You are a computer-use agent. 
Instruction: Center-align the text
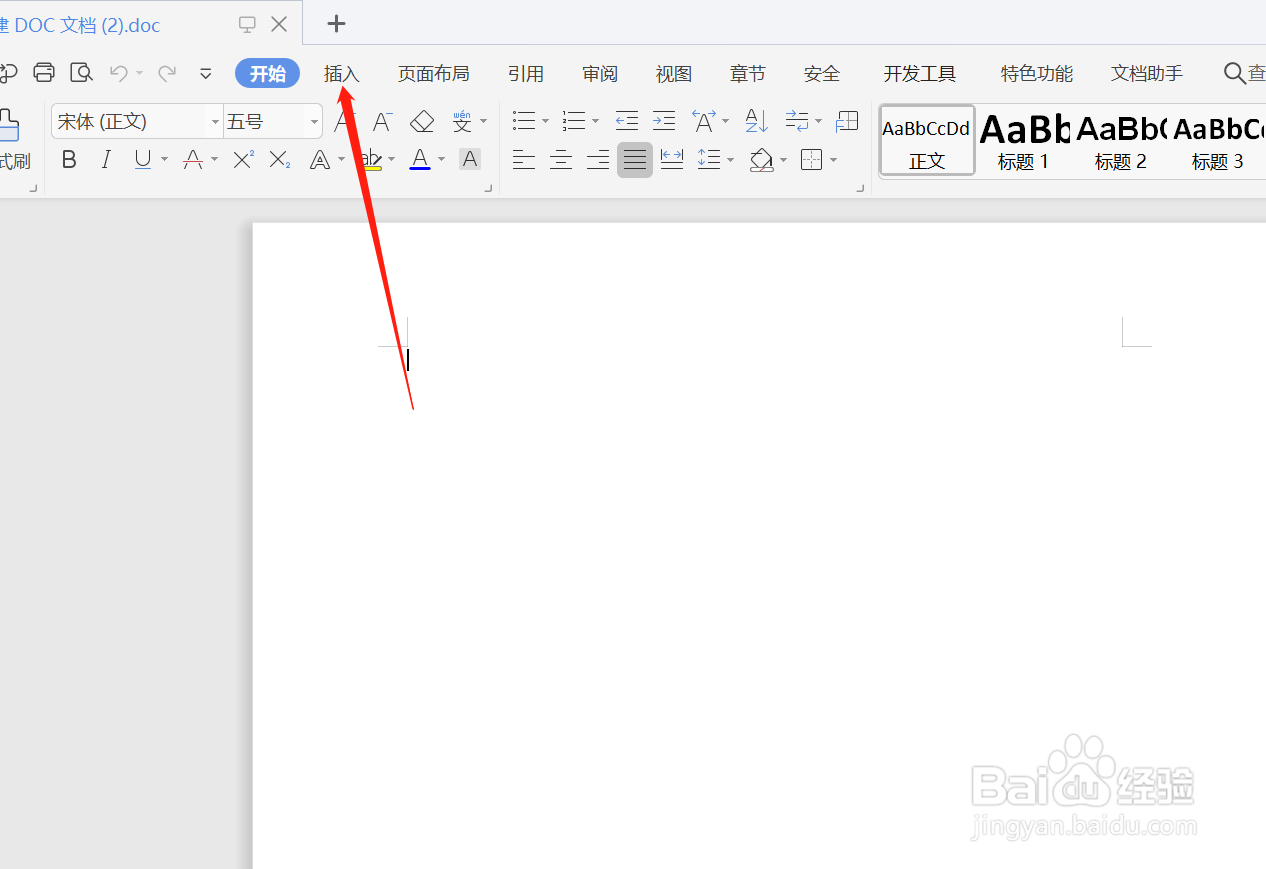(x=561, y=159)
